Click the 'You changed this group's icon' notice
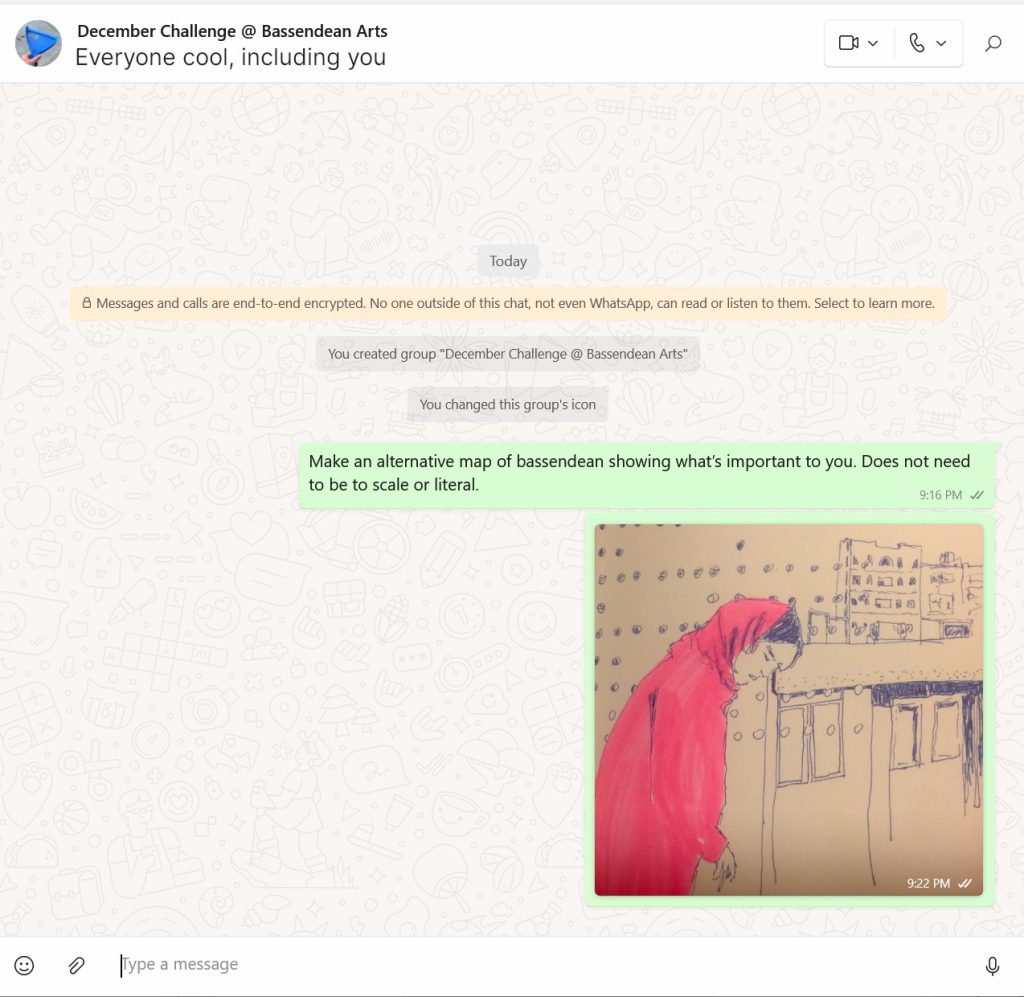The width and height of the screenshot is (1024, 997). 507,405
